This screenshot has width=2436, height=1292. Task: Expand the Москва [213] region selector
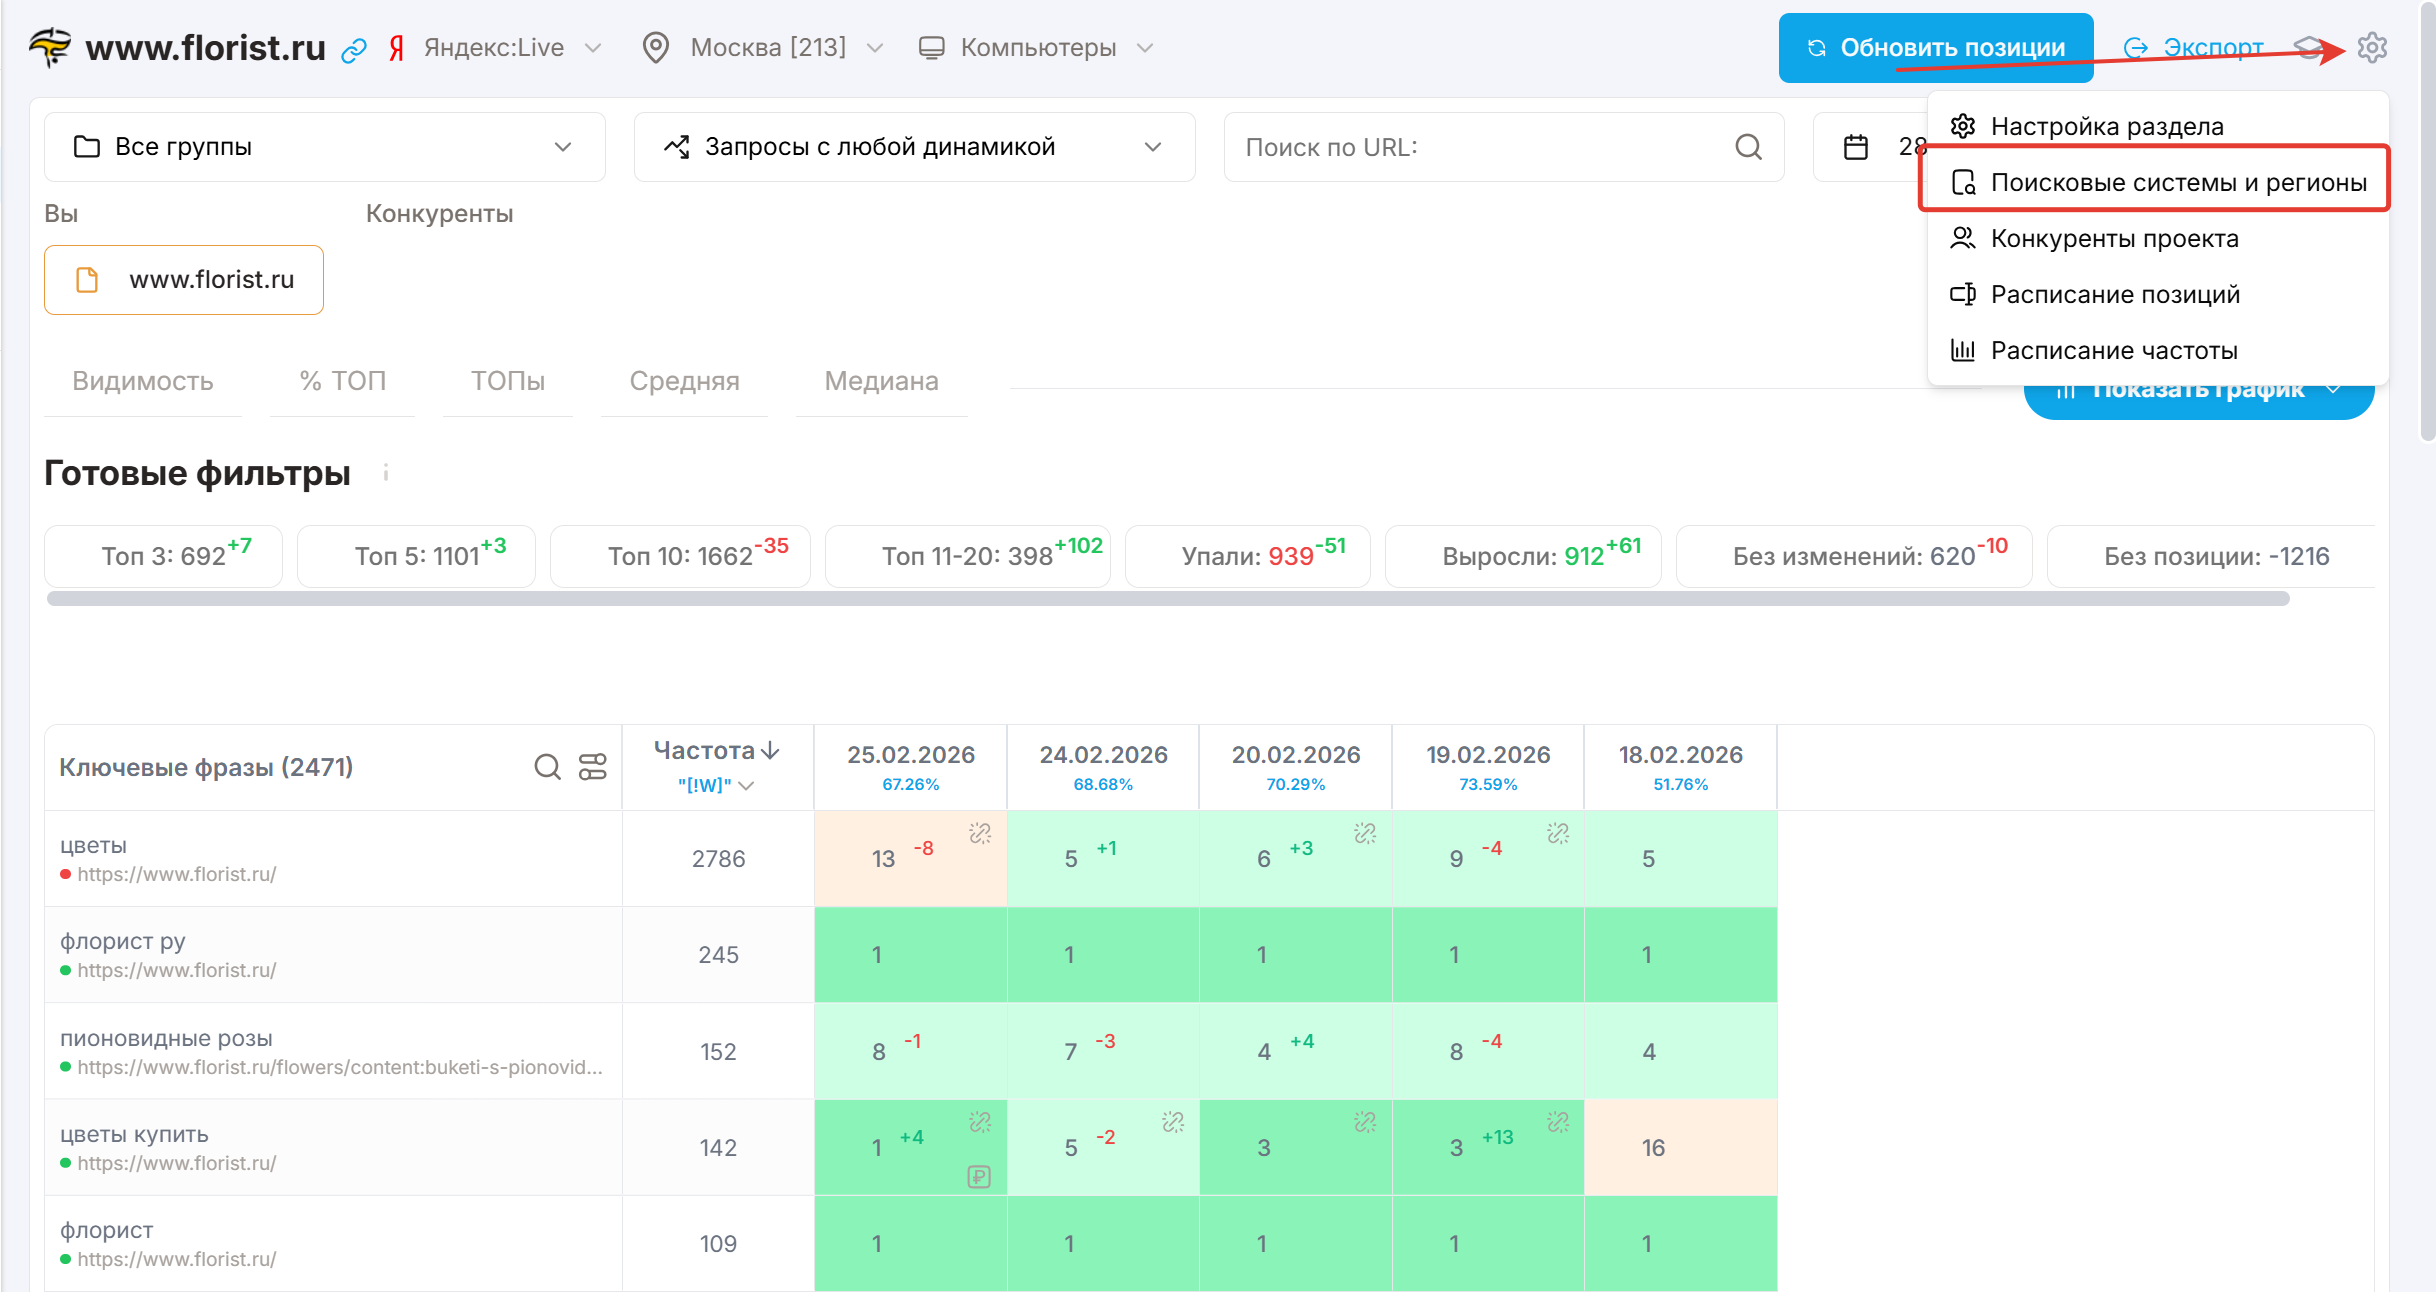point(766,48)
